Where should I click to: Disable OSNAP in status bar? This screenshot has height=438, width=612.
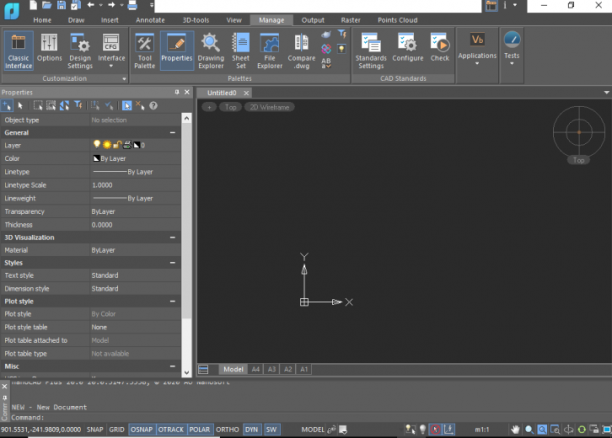[142, 429]
